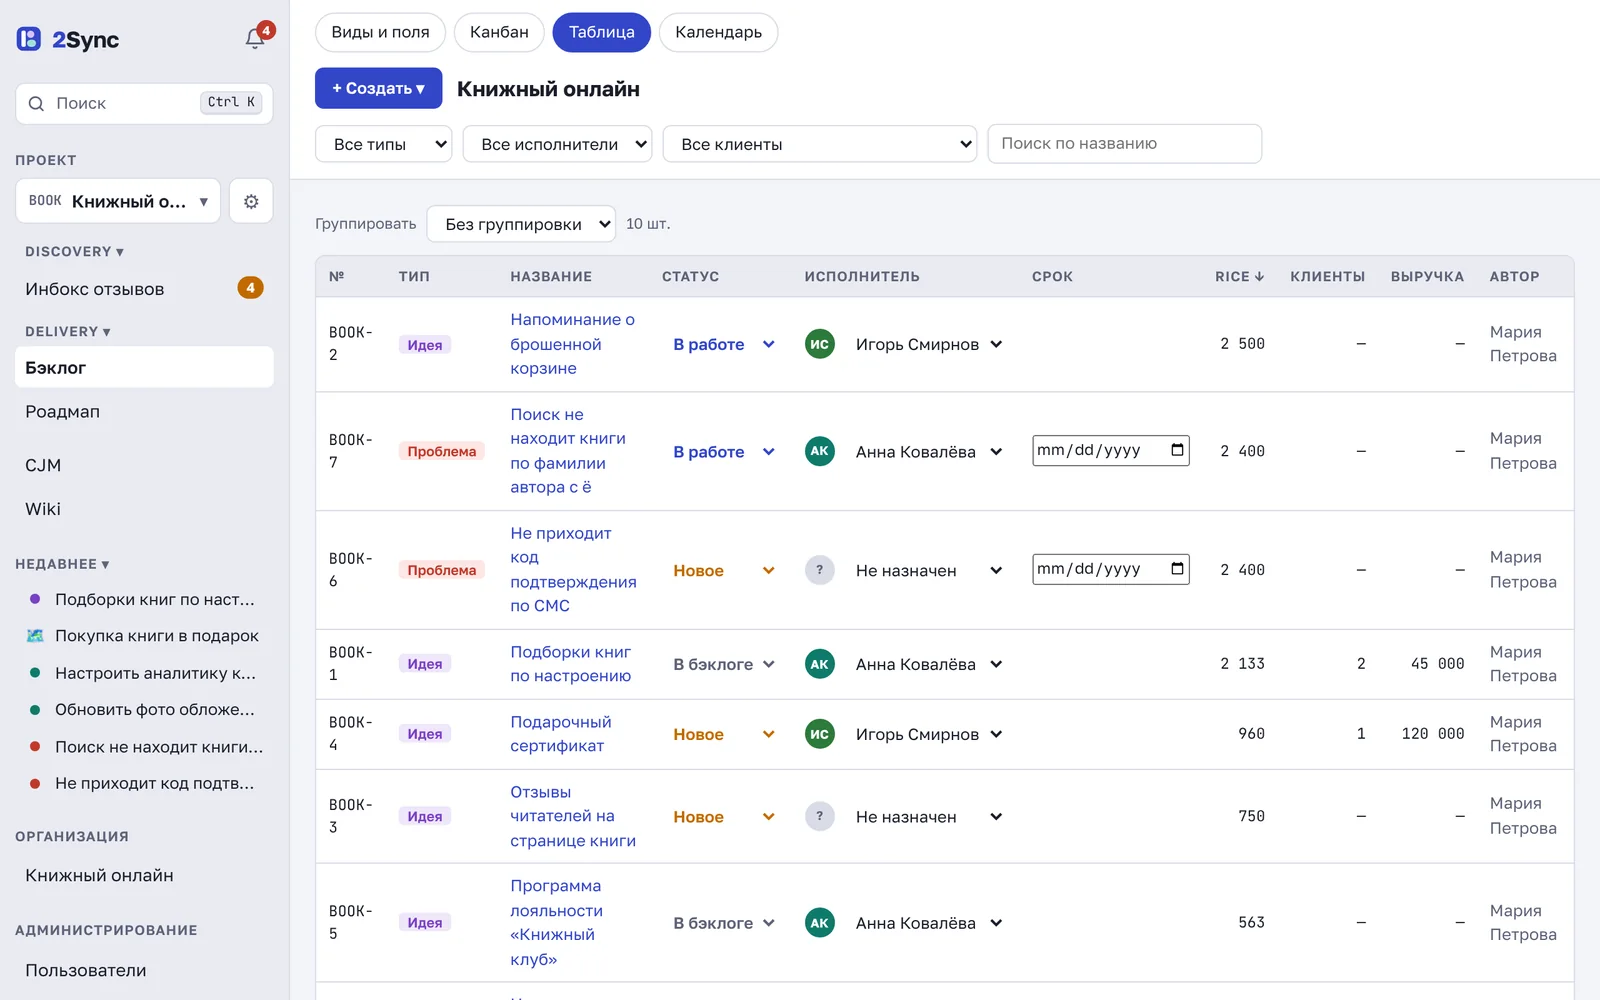Click search magnifier icon in sidebar

(x=36, y=103)
